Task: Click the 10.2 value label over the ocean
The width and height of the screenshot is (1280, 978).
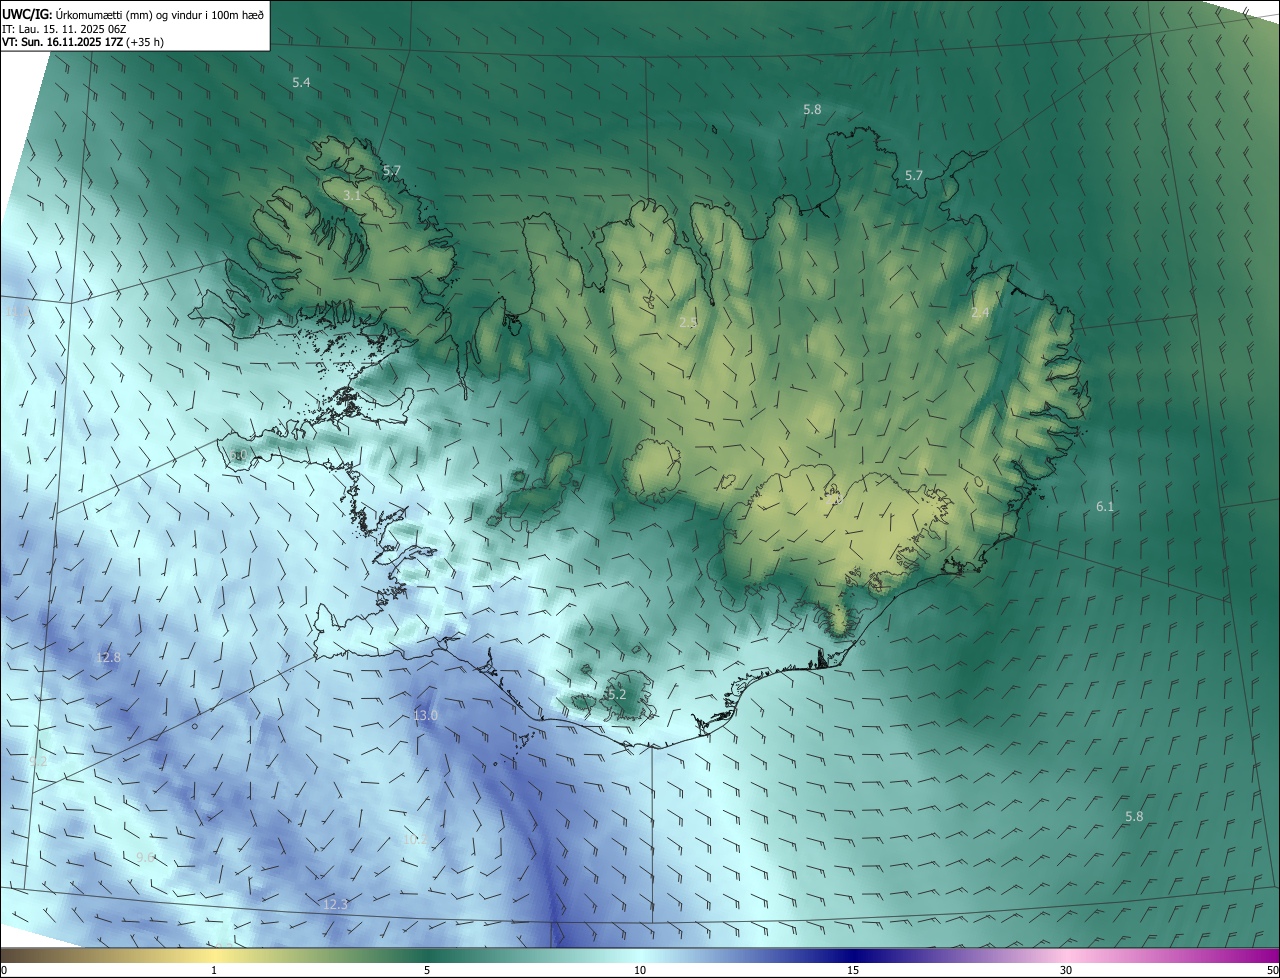Action: coord(414,840)
